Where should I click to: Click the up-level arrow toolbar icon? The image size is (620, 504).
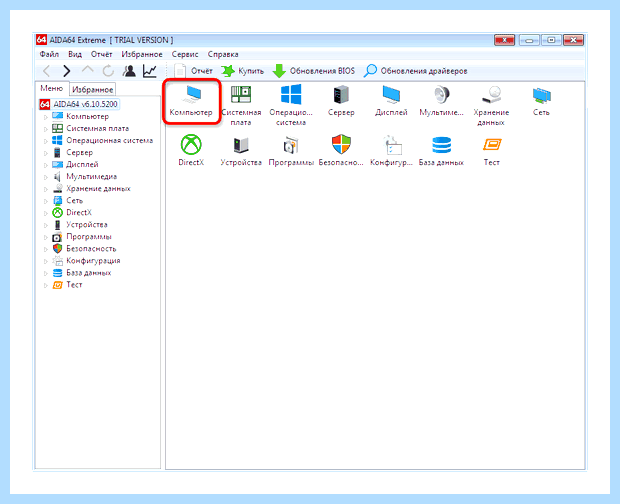(x=87, y=70)
